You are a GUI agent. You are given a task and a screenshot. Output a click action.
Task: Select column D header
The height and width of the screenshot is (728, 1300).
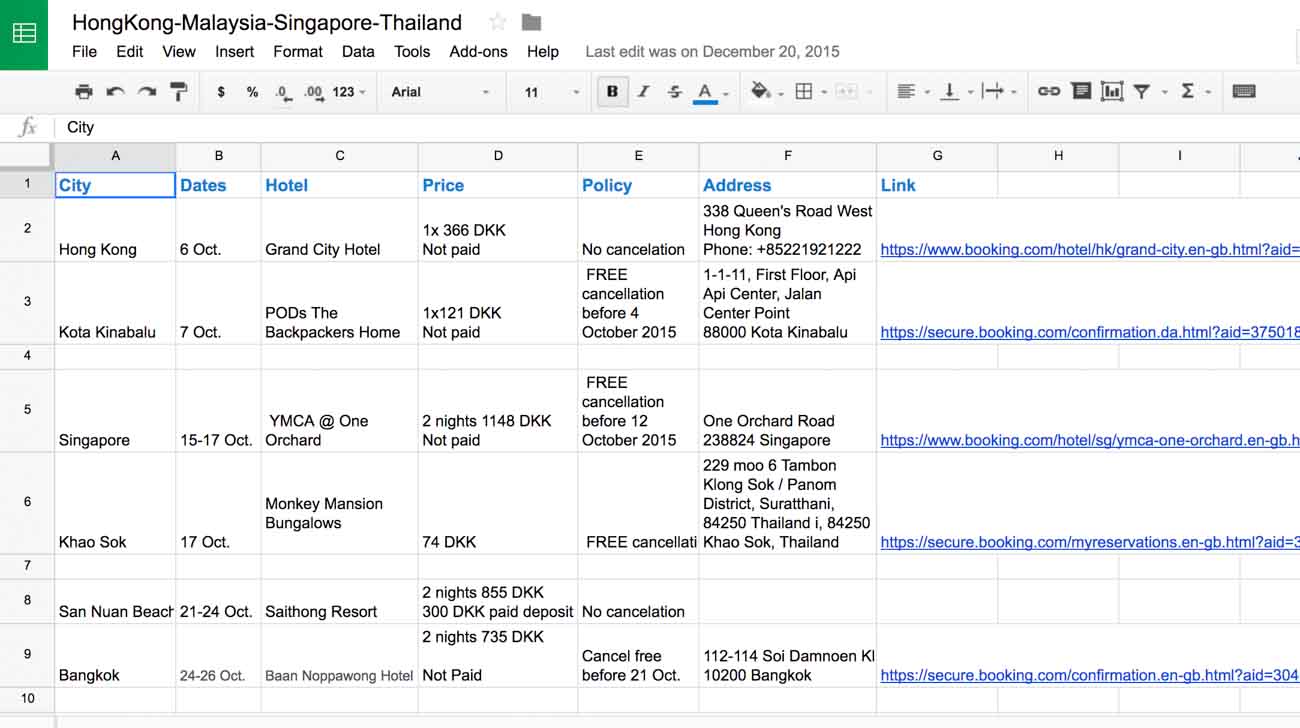tap(498, 156)
